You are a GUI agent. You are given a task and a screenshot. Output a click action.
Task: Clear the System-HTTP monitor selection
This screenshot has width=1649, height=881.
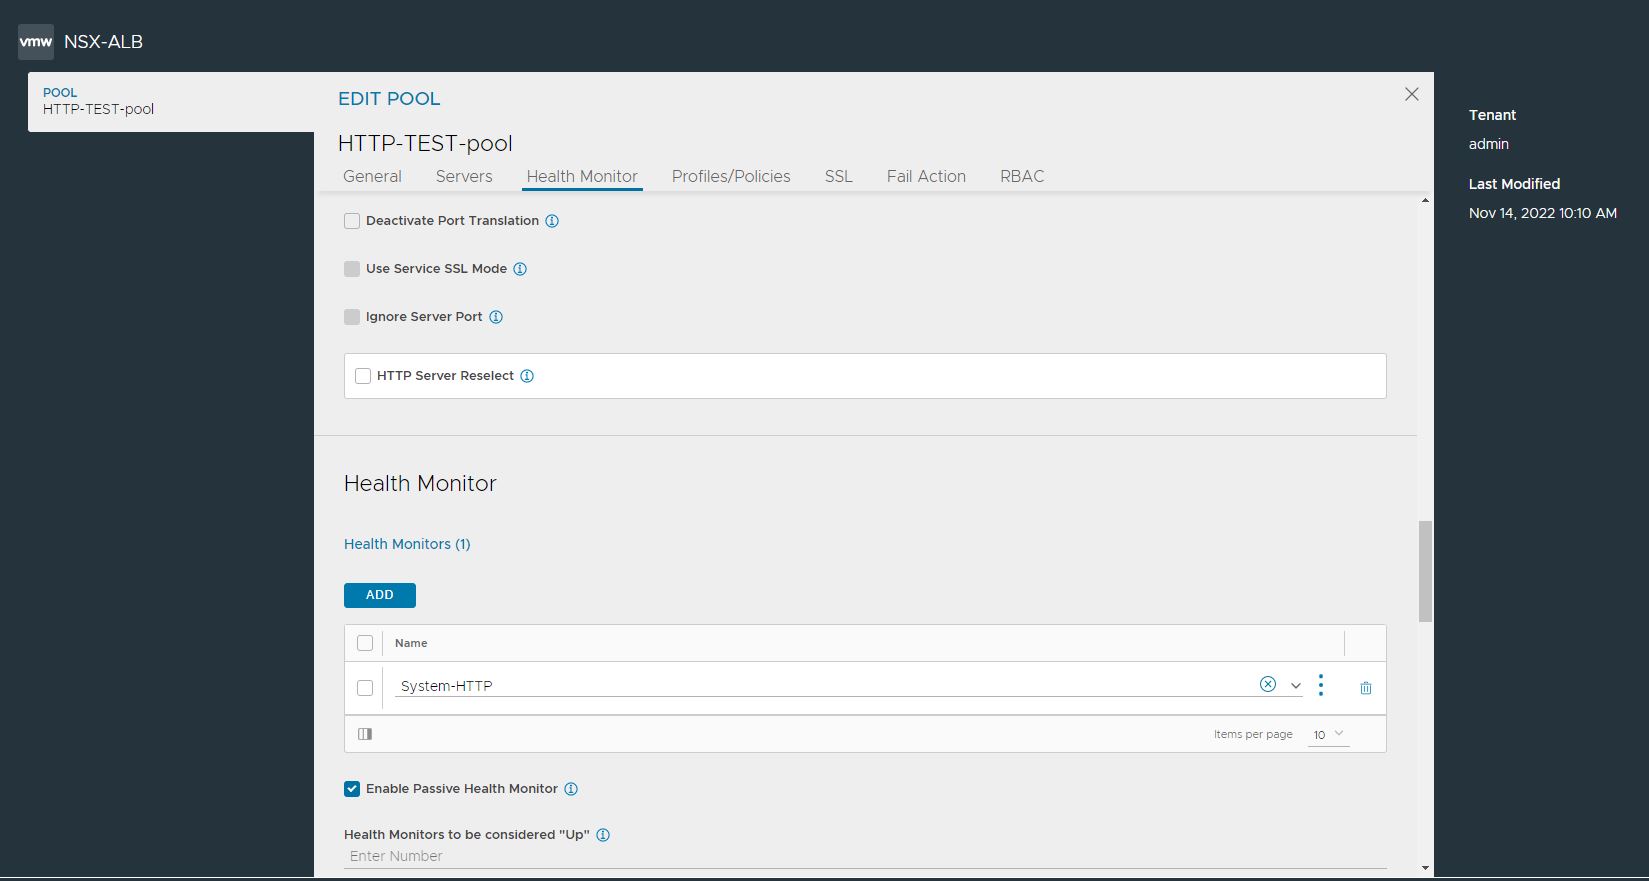click(1268, 684)
